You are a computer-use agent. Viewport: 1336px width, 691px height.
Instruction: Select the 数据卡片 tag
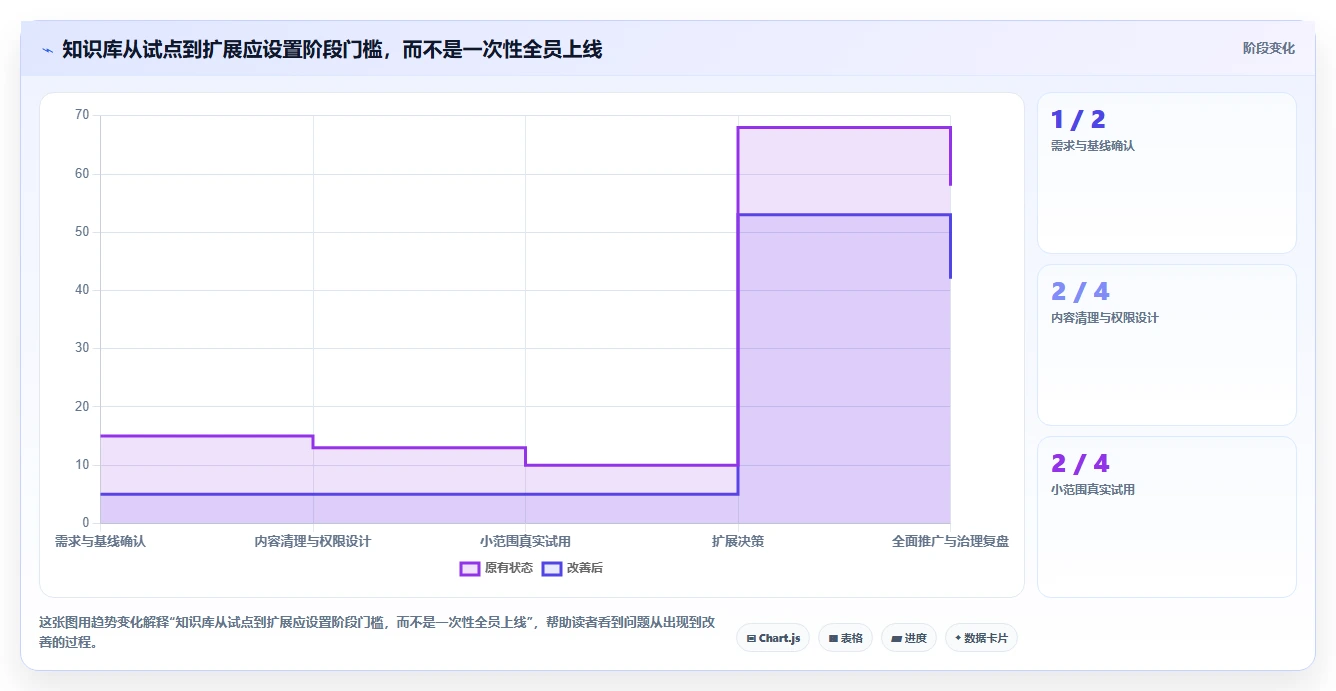point(981,638)
